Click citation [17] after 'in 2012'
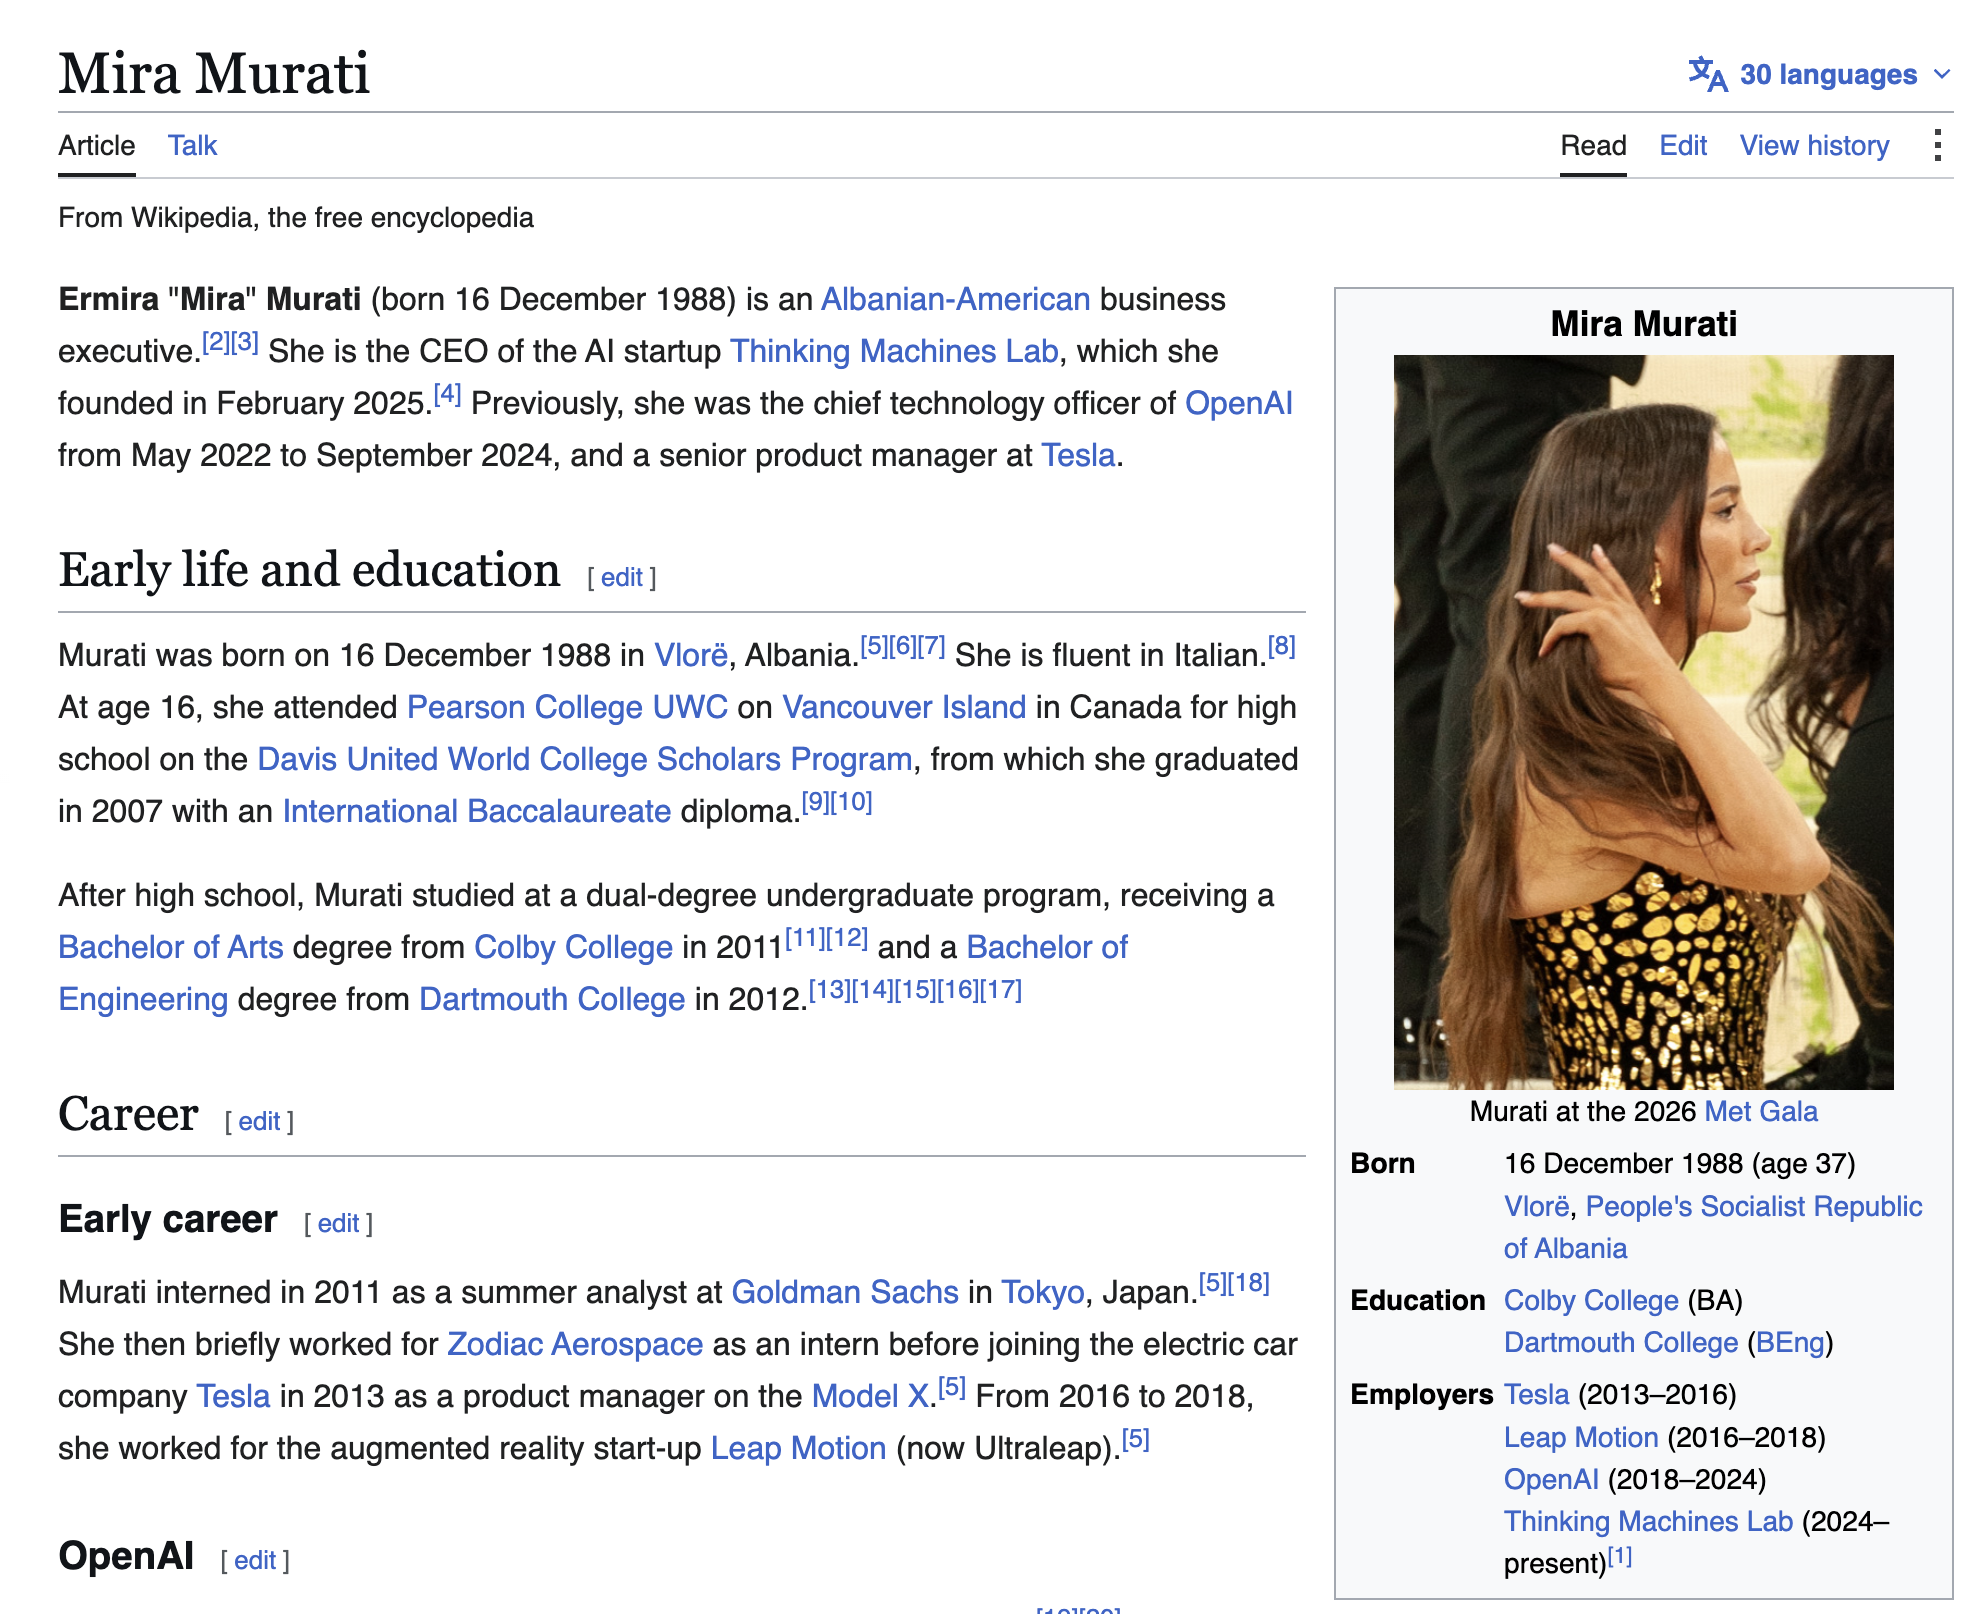Viewport: 1976px width, 1614px height. 1001,990
